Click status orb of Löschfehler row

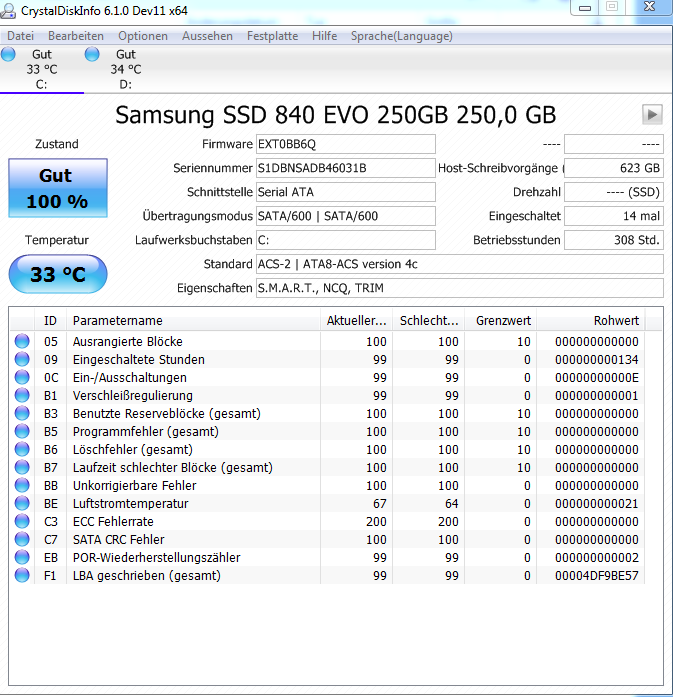pyautogui.click(x=22, y=449)
